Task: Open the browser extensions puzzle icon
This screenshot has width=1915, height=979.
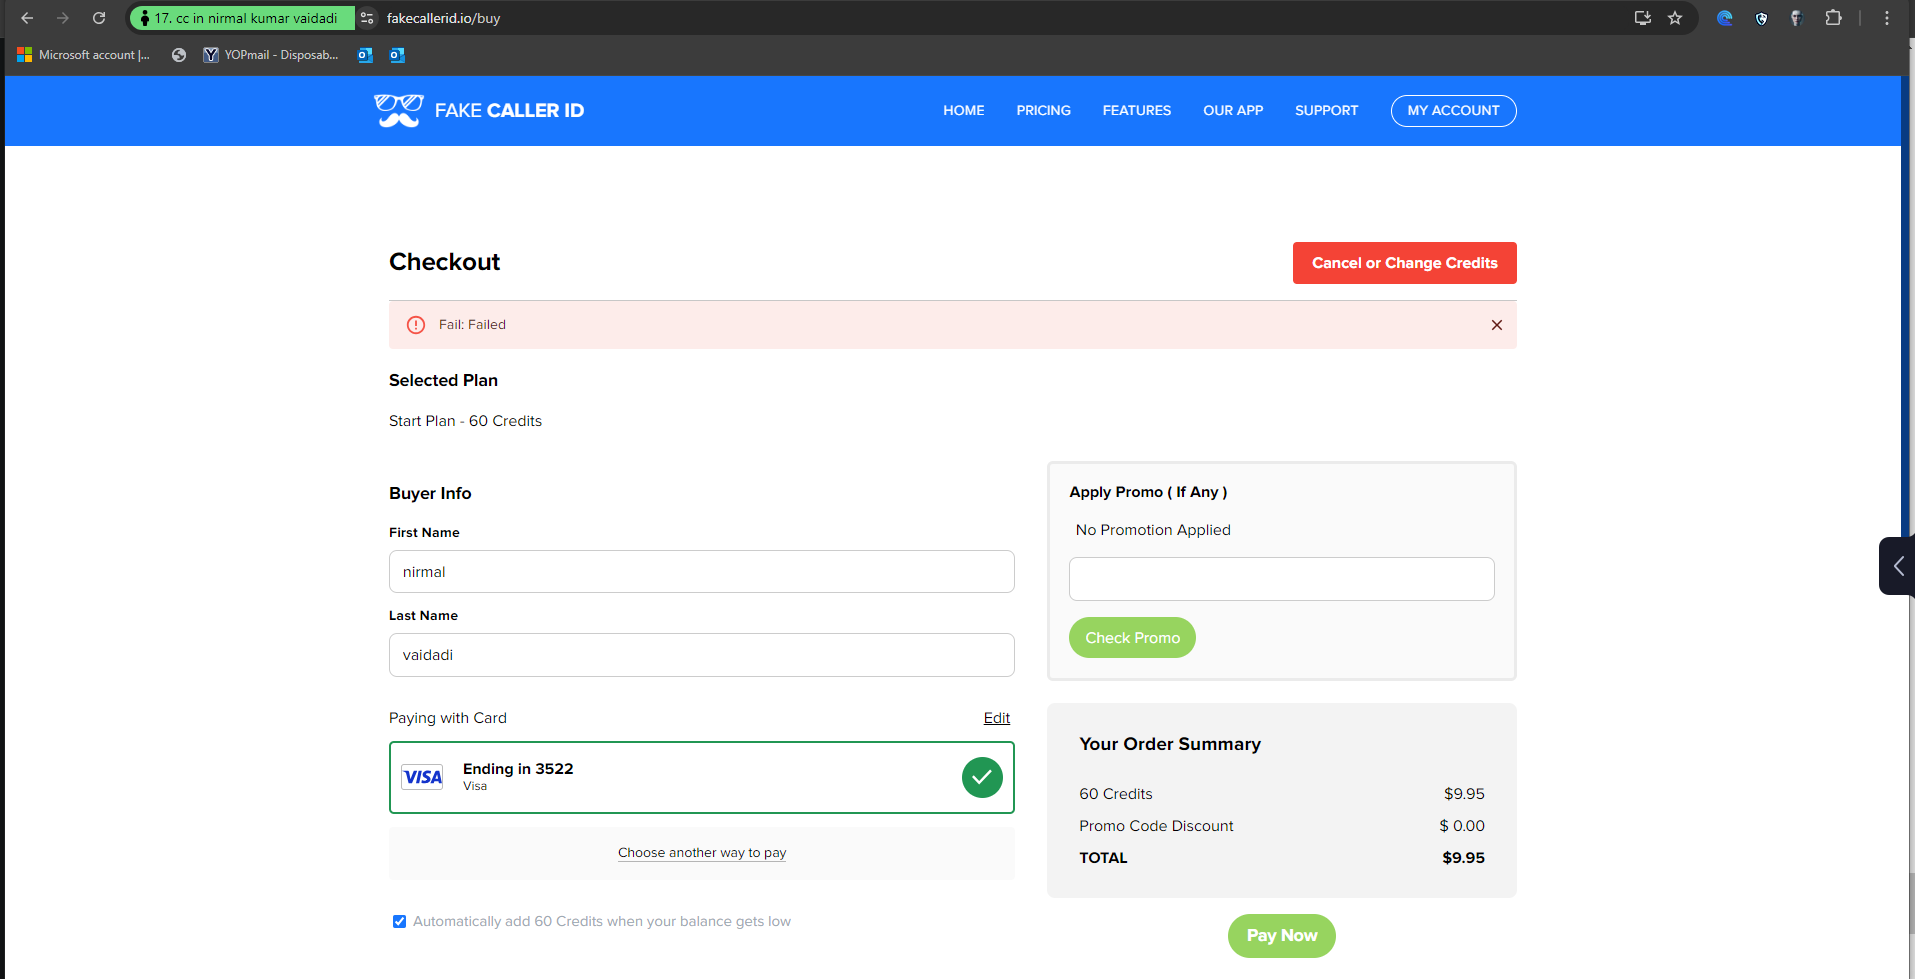Action: [1833, 18]
